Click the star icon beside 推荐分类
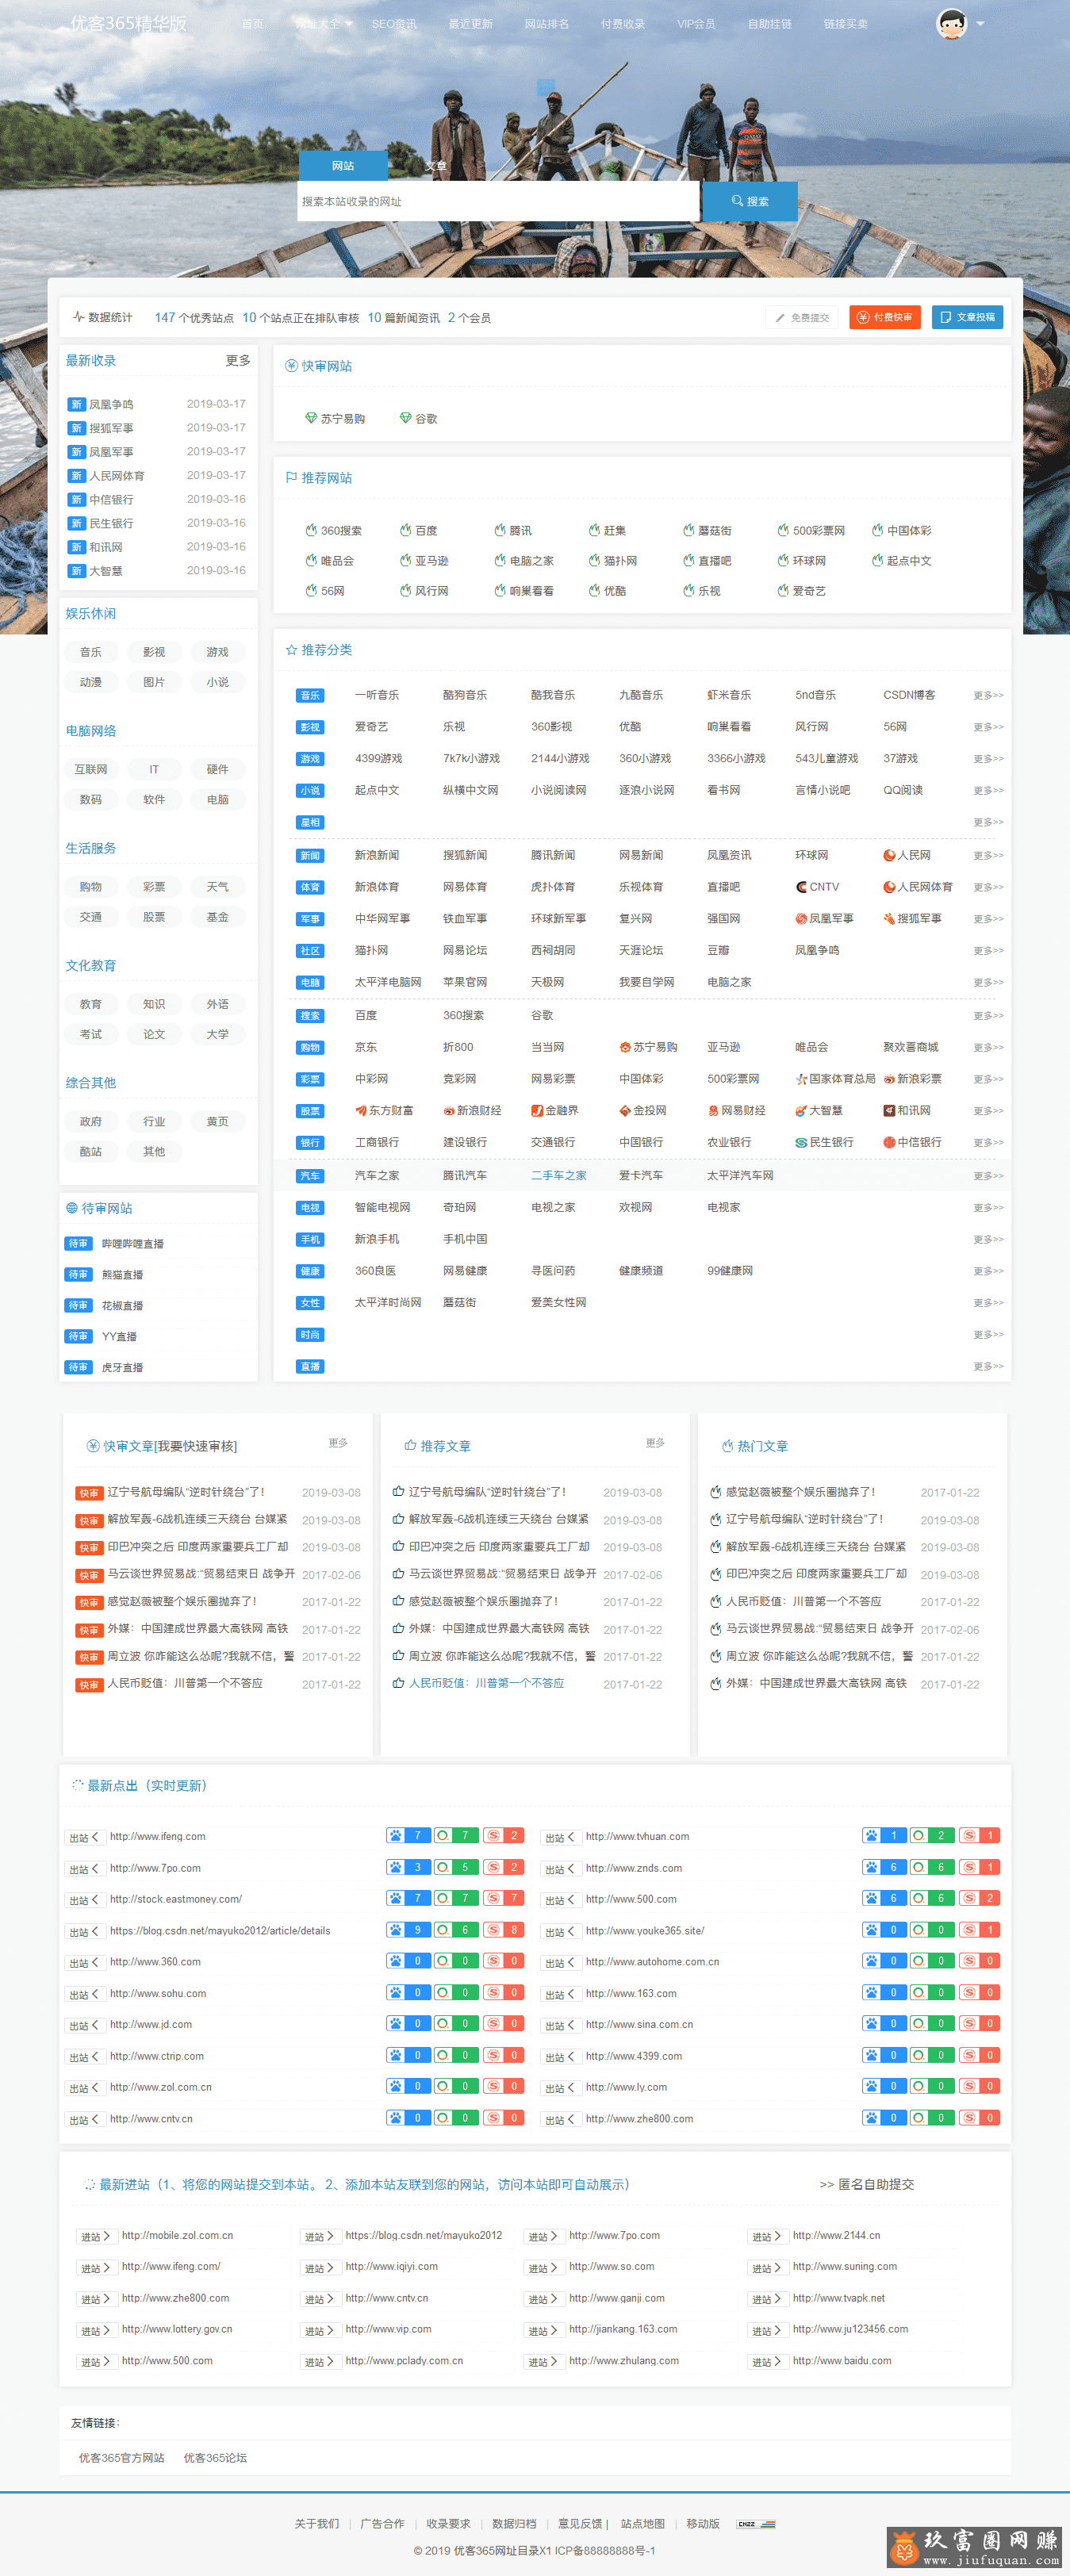 tap(291, 650)
